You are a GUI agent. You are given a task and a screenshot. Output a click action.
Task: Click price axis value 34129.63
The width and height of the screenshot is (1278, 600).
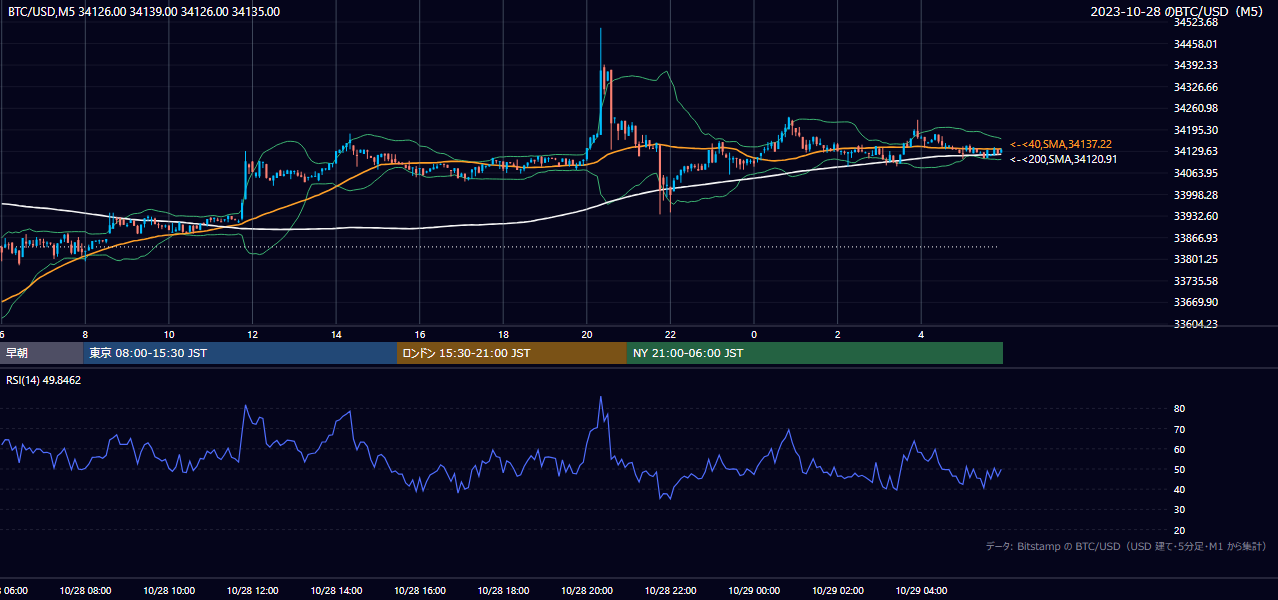[x=1196, y=151]
